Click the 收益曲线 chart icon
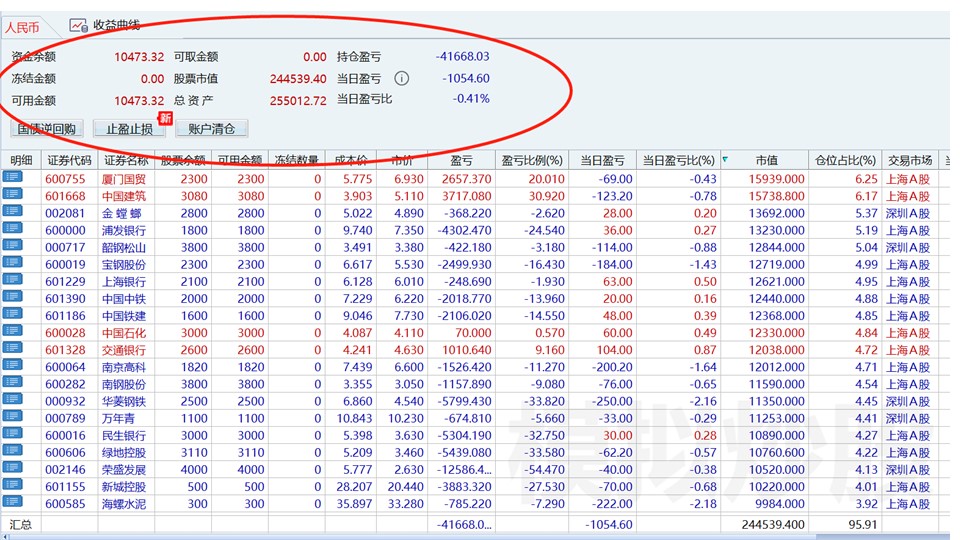This screenshot has height=540, width=960. (78, 25)
